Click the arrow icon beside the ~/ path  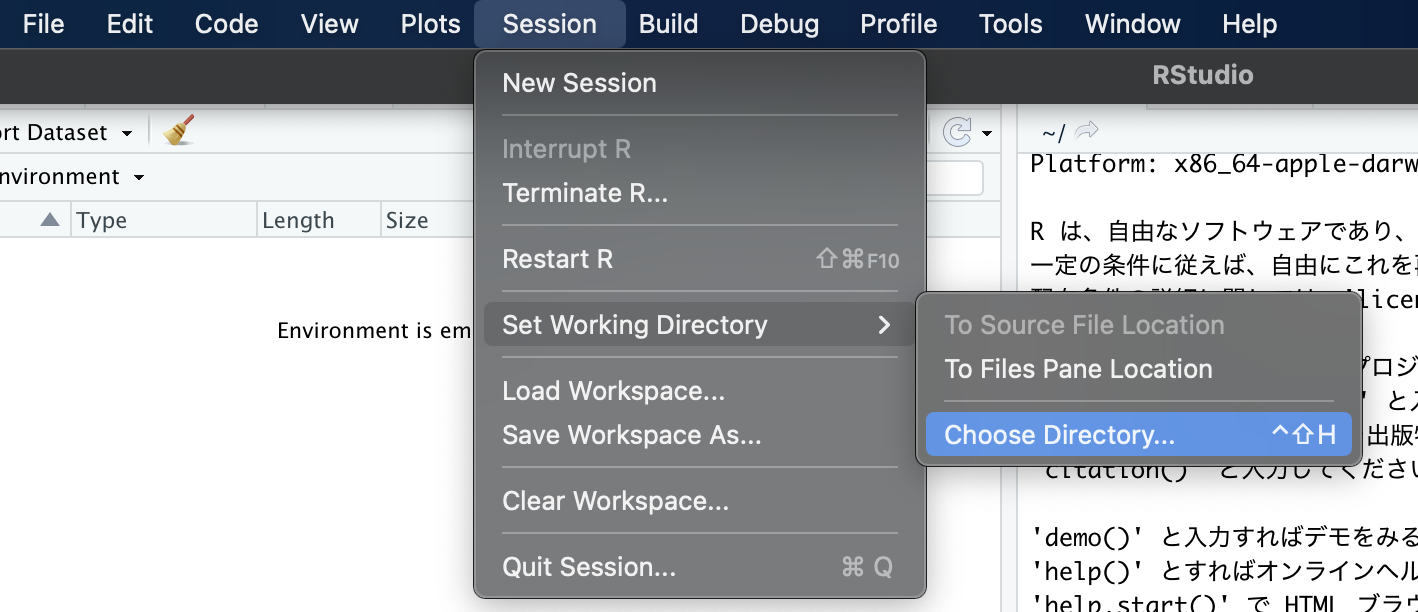[x=1087, y=131]
